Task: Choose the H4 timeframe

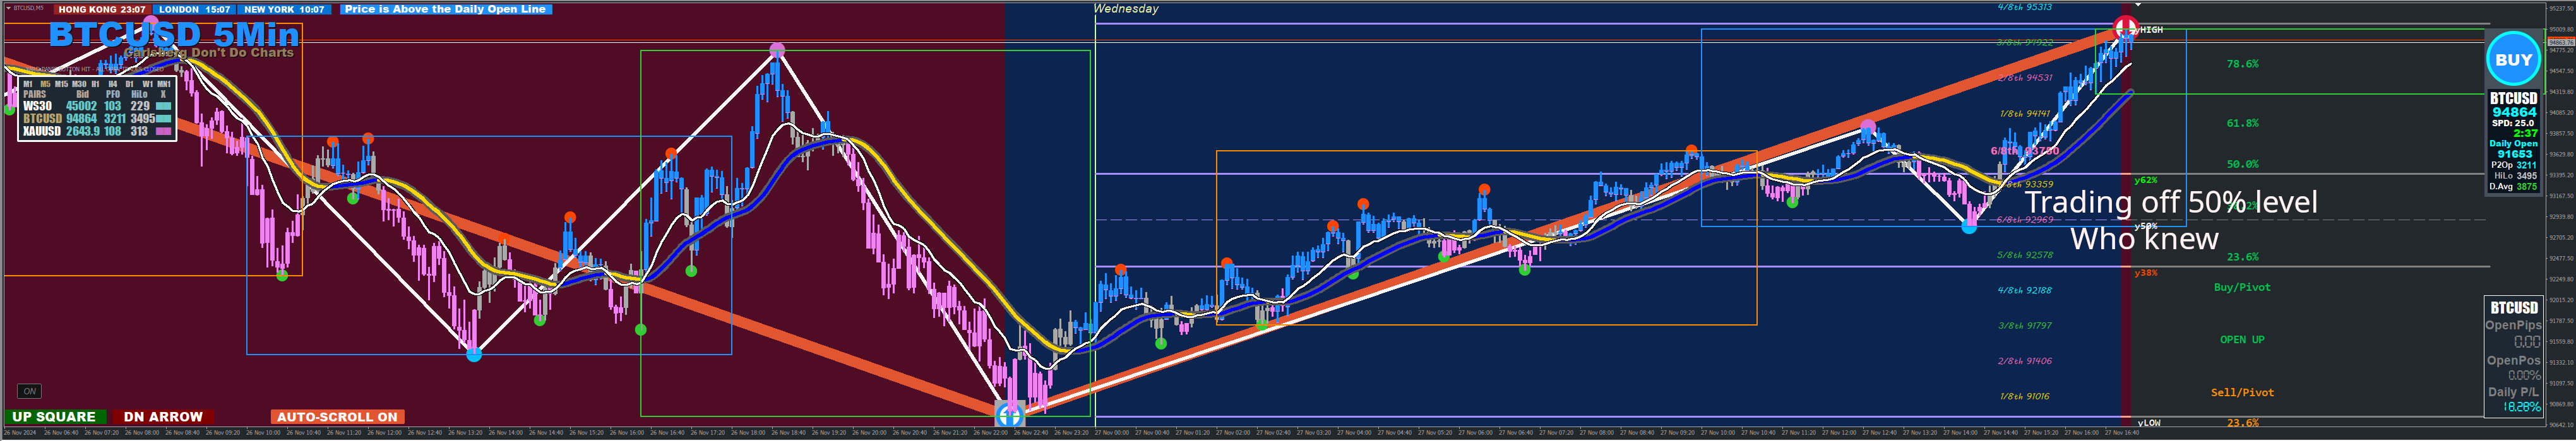Action: coord(113,84)
